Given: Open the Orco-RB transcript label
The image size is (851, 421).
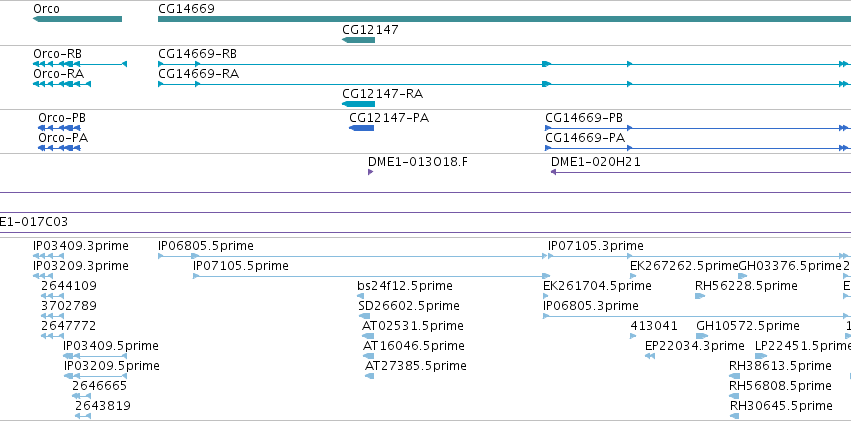Looking at the screenshot, I should point(58,54).
